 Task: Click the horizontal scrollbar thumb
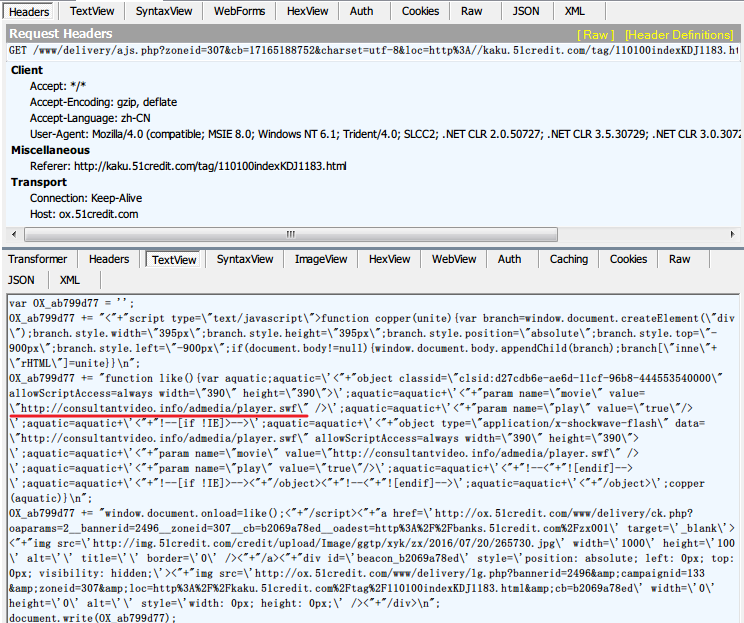pyautogui.click(x=291, y=234)
